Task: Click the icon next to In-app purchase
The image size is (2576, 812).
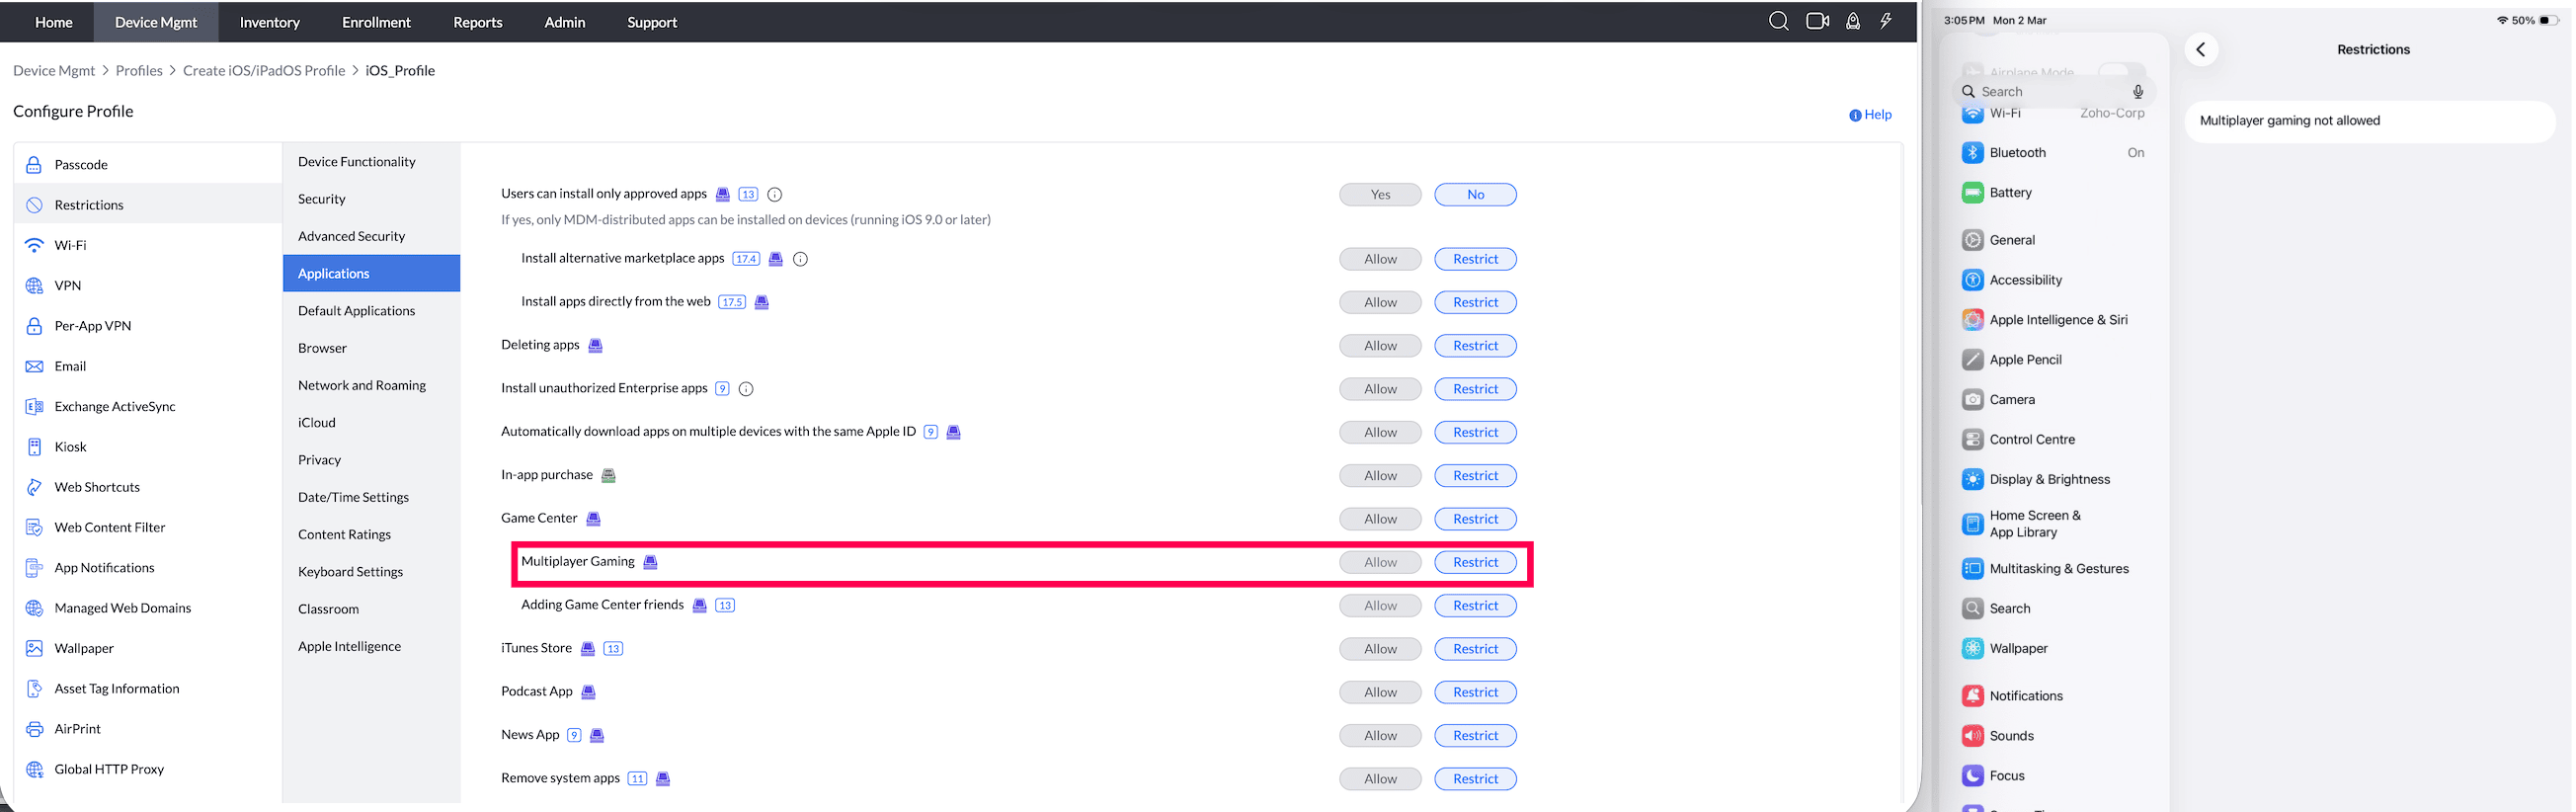Action: point(608,476)
